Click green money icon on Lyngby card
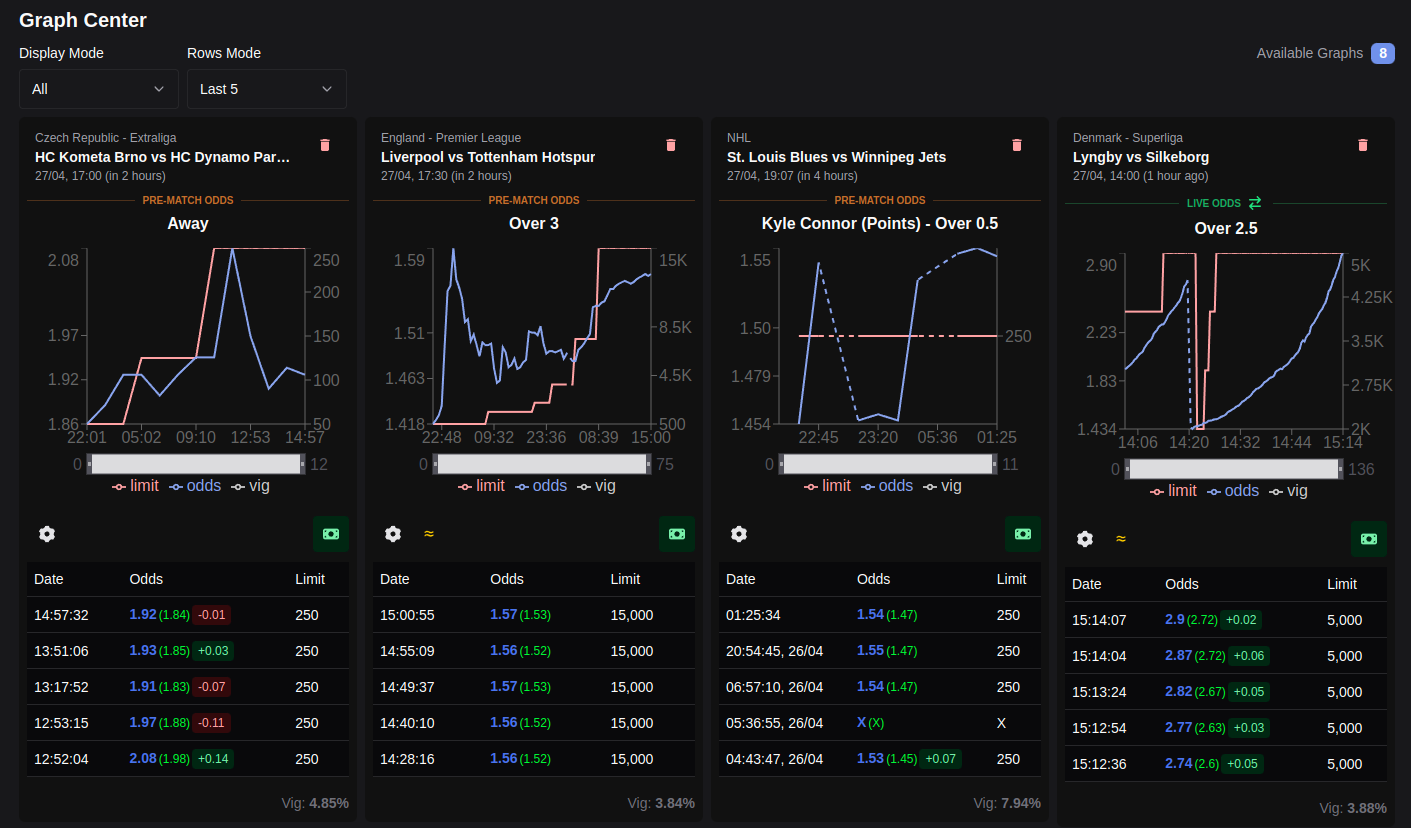1411x828 pixels. click(x=1369, y=539)
